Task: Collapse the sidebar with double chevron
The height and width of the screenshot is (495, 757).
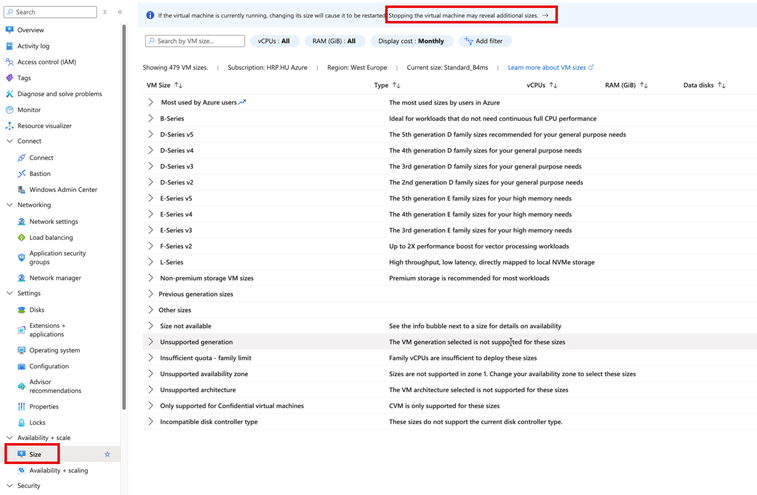Action: click(120, 12)
